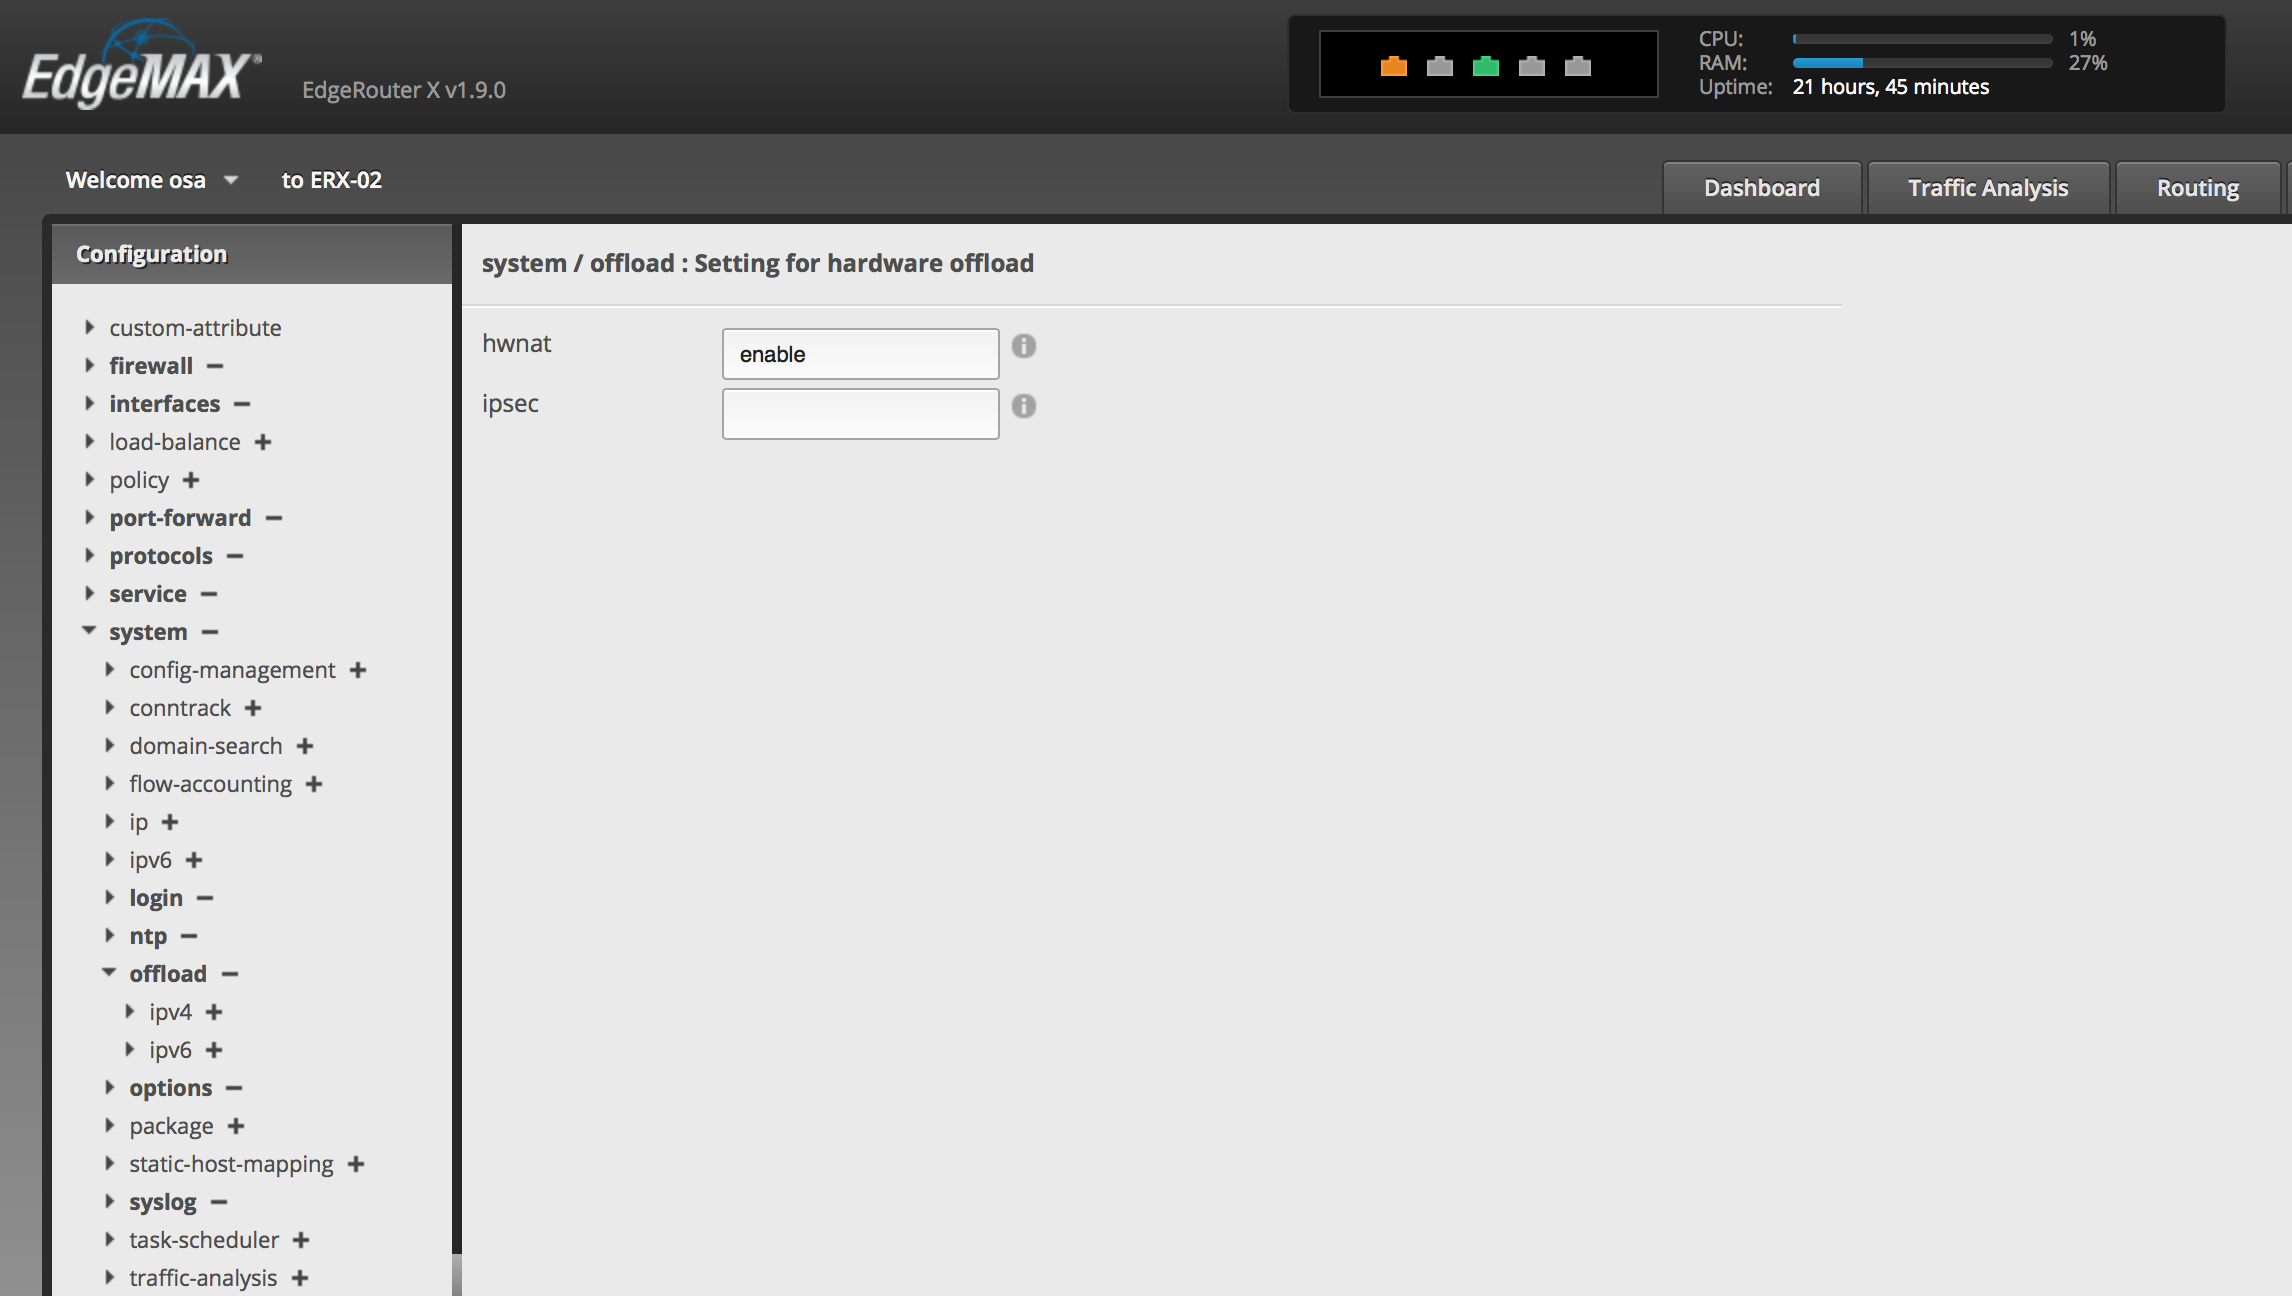Collapse the offload tree arrow
This screenshot has width=2292, height=1296.
point(109,973)
